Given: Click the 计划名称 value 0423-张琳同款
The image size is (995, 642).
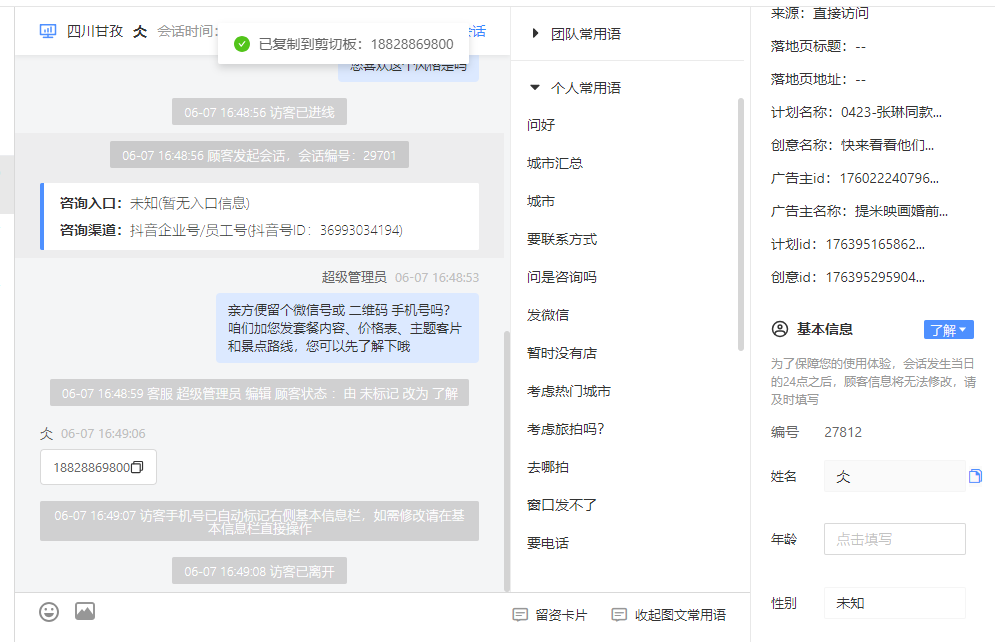Looking at the screenshot, I should point(891,112).
